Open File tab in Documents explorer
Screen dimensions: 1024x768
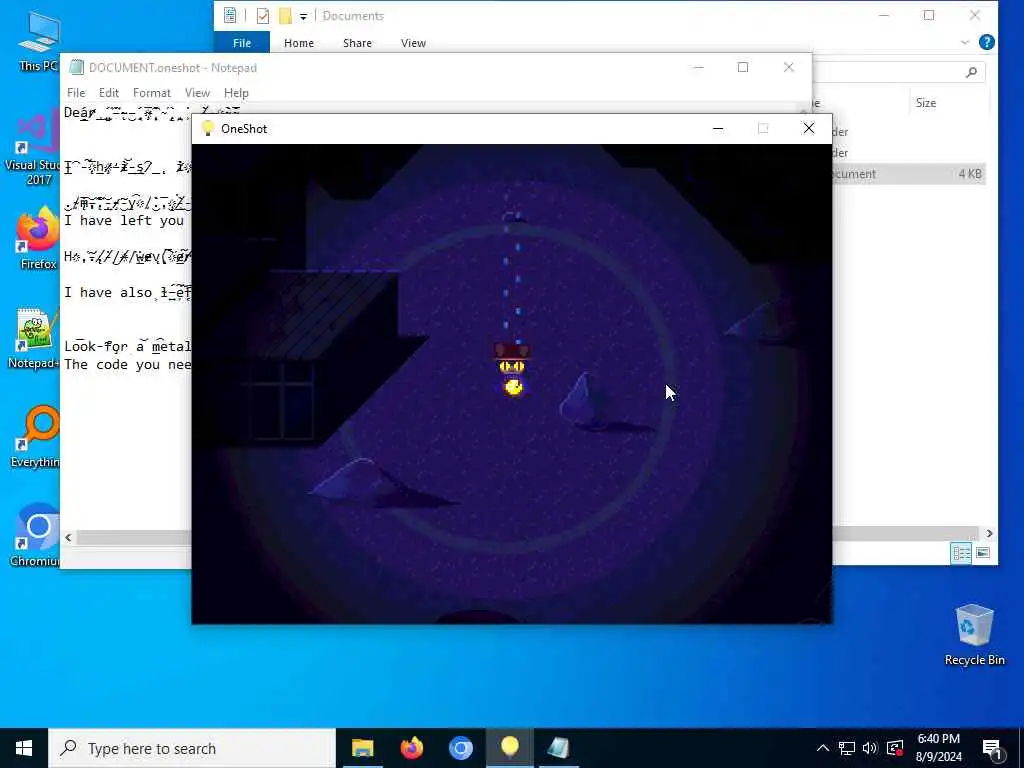(242, 43)
